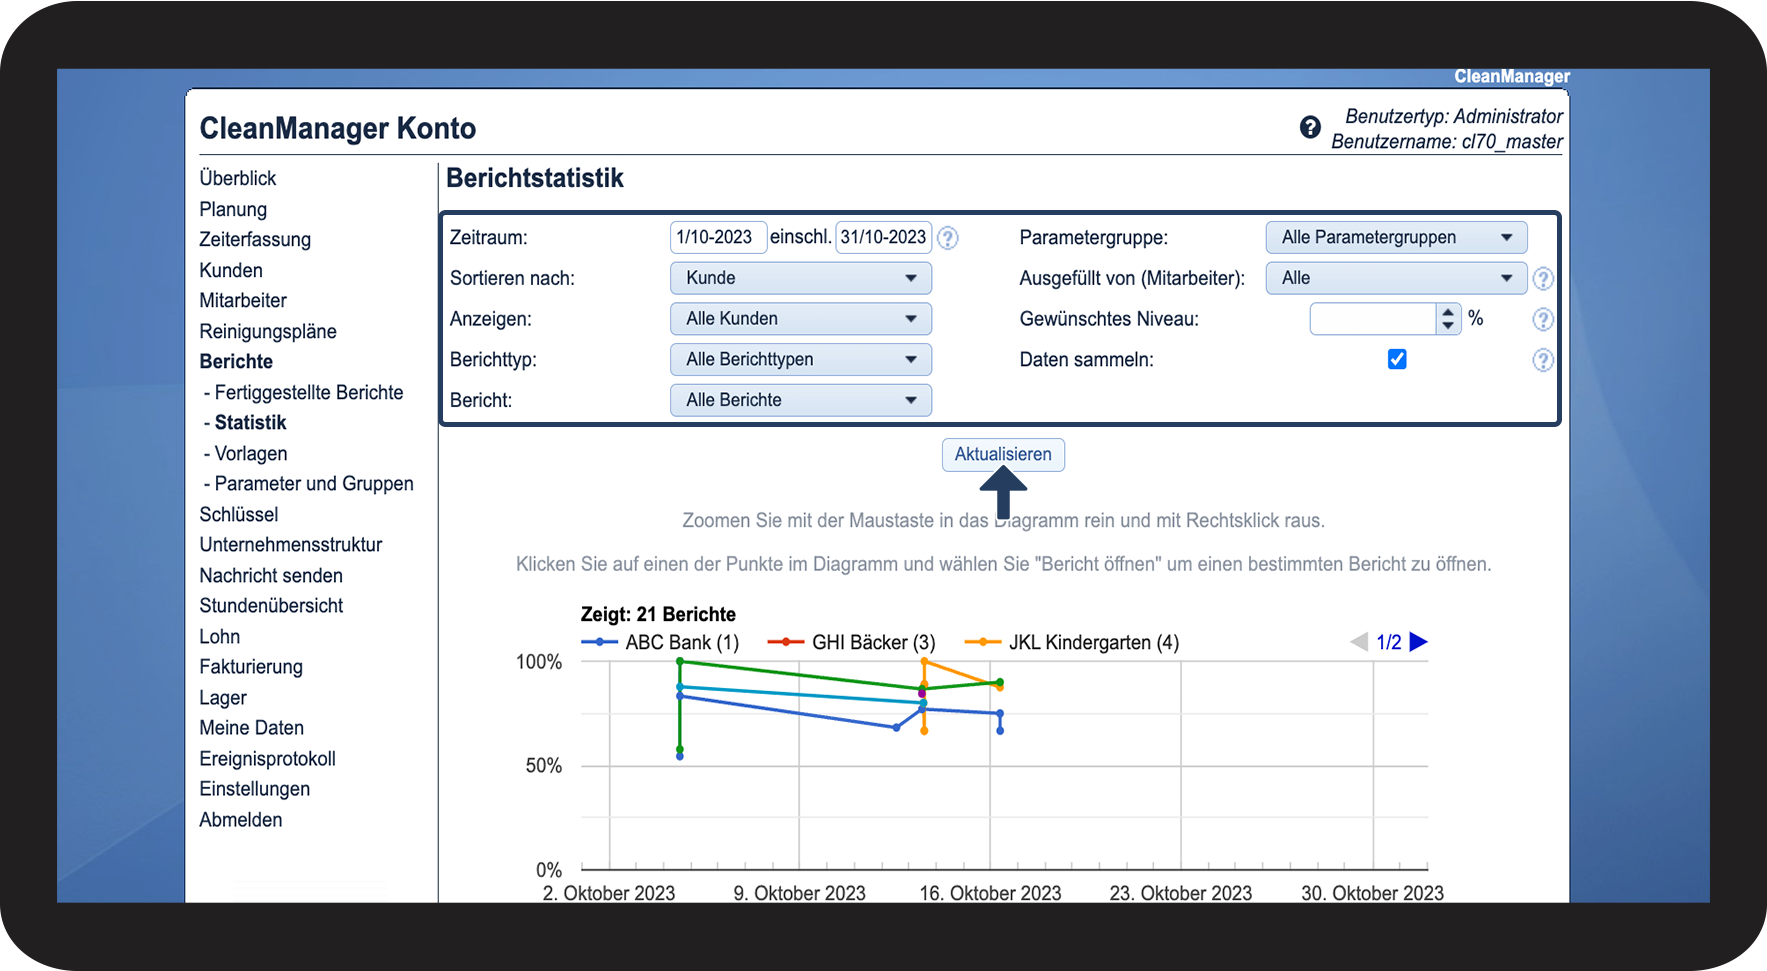Click the black help icon beside Benutzertyp
1767x971 pixels.
pyautogui.click(x=1310, y=128)
